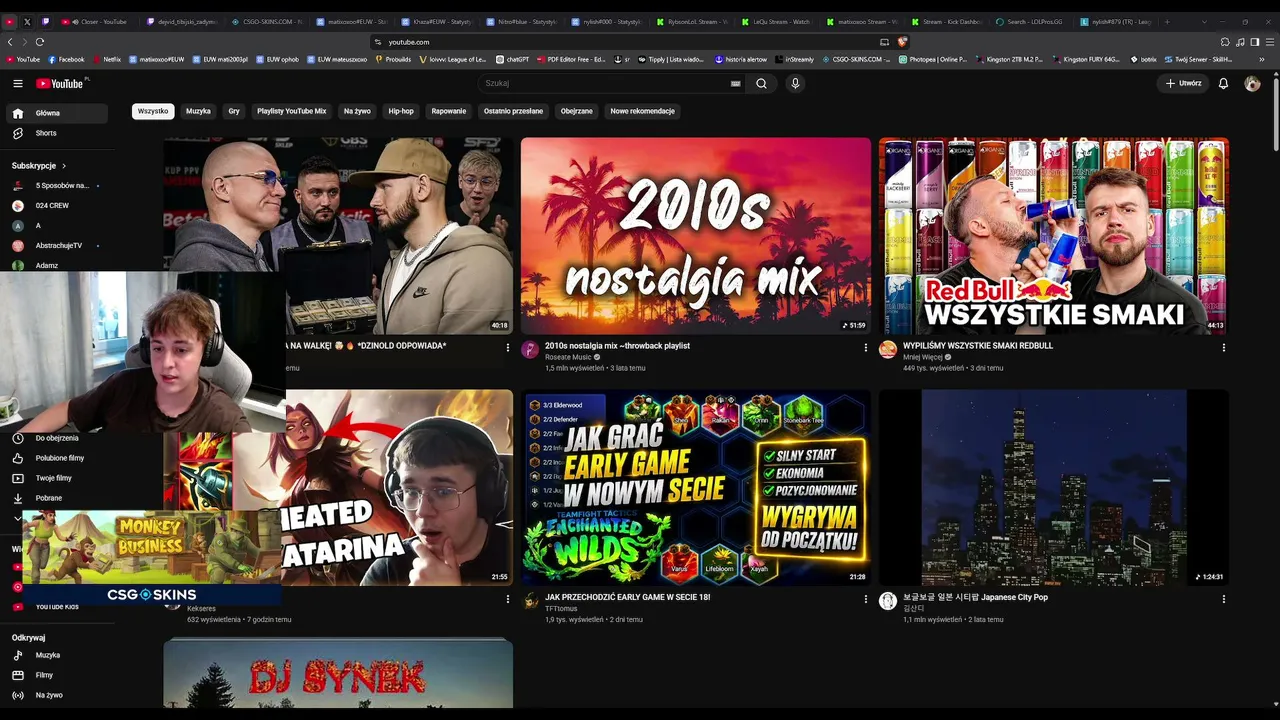Open Shorts from the sidebar

point(57,133)
